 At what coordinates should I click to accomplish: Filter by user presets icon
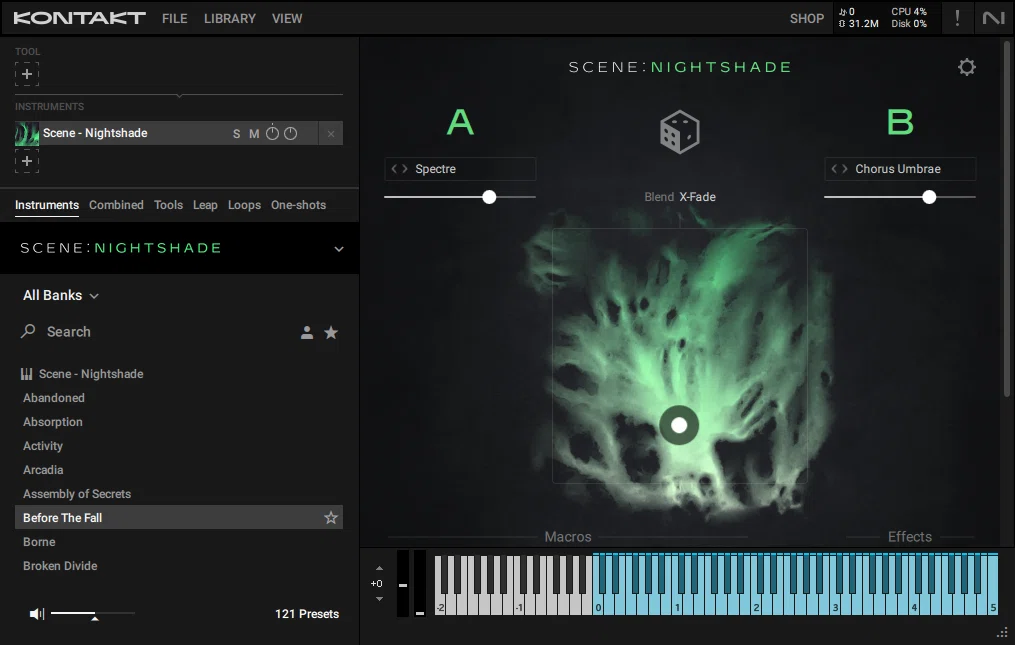tap(307, 333)
